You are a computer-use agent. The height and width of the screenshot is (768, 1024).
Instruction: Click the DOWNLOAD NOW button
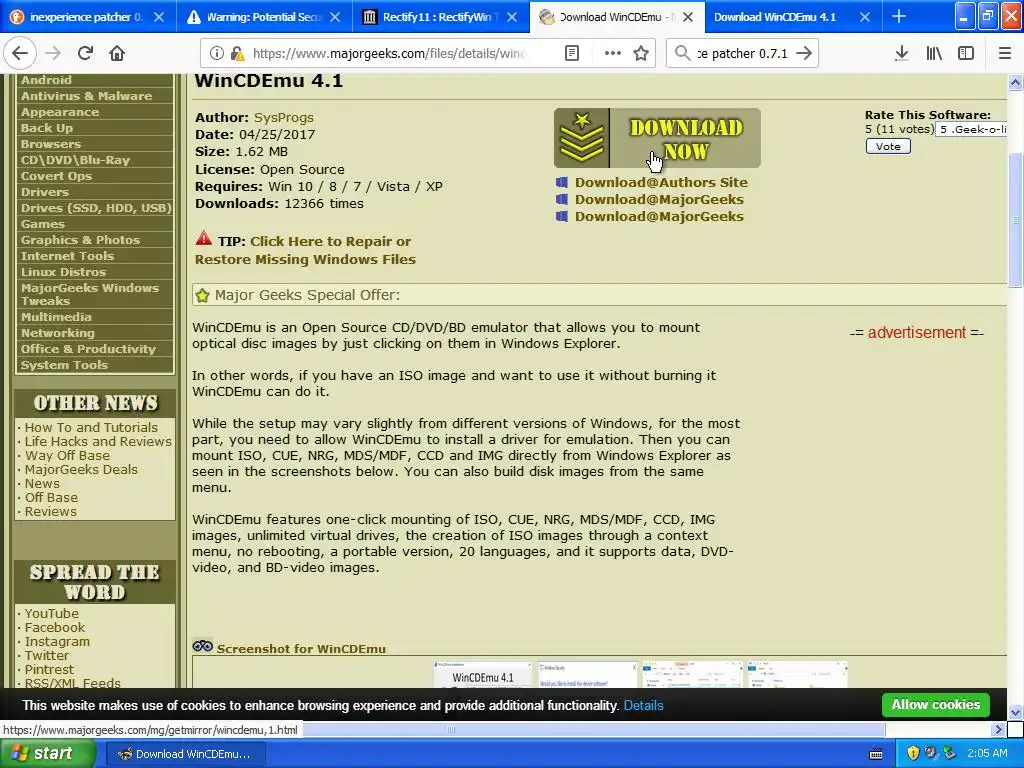pos(658,138)
